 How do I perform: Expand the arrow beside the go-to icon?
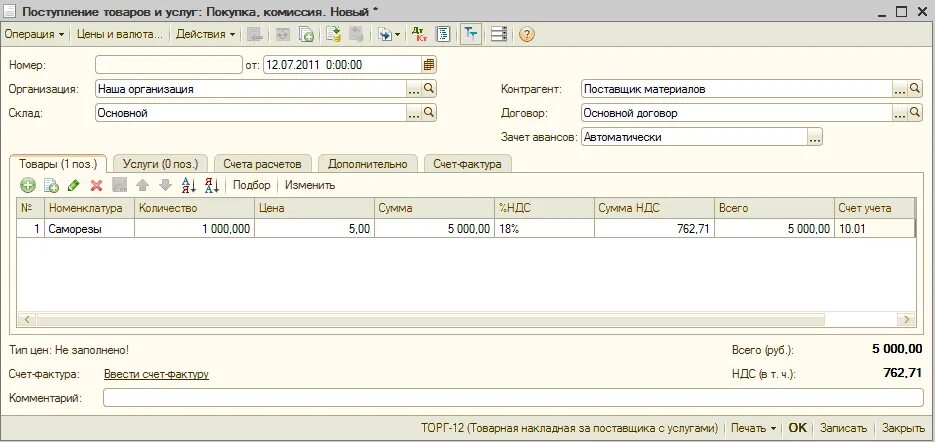pos(398,35)
